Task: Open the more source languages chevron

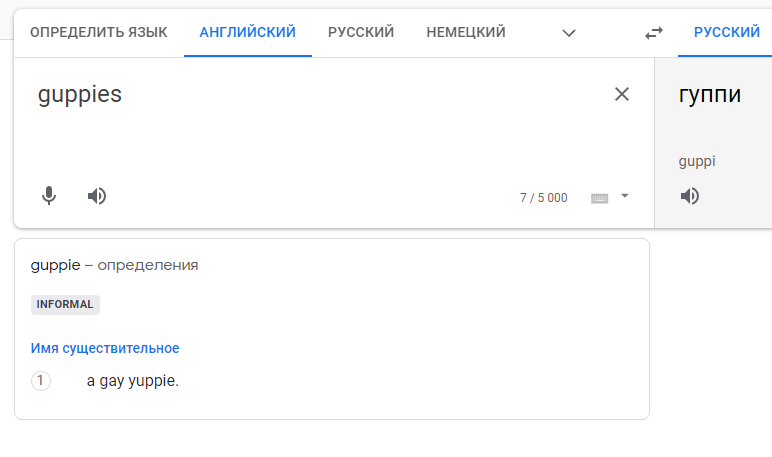Action: (569, 33)
